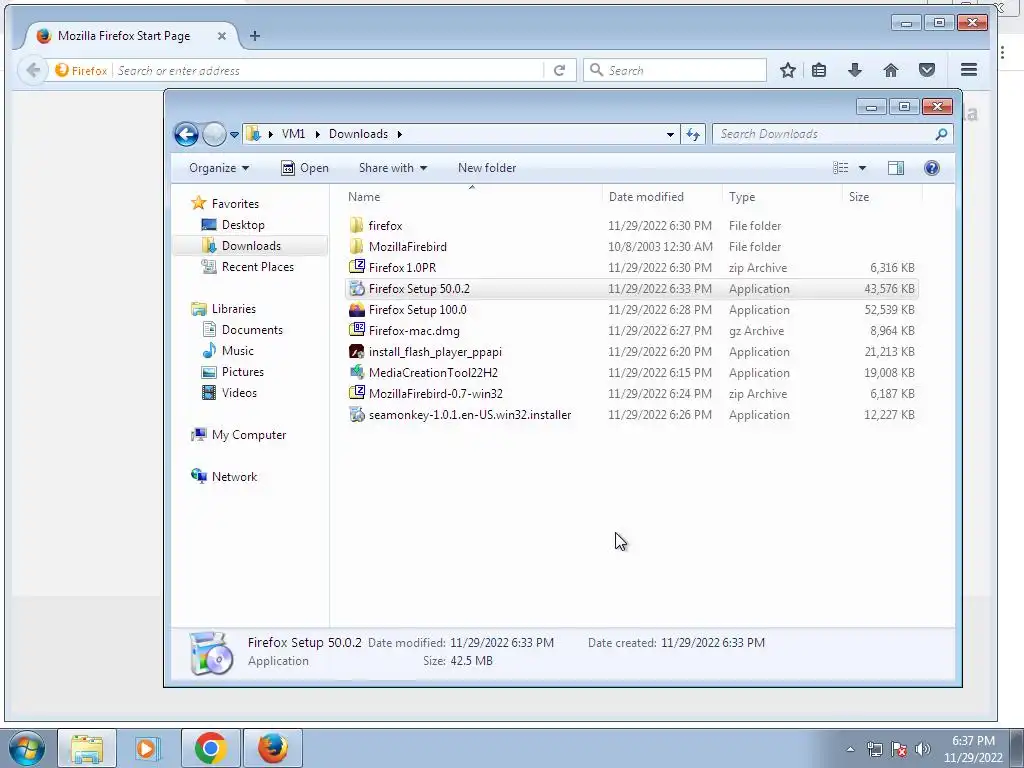Sort by Date modified column header
Viewport: 1024px width, 768px height.
[646, 197]
